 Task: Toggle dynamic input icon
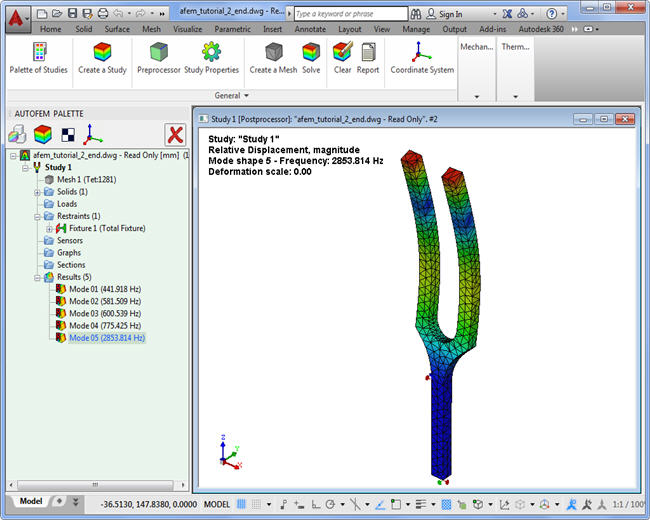[299, 504]
